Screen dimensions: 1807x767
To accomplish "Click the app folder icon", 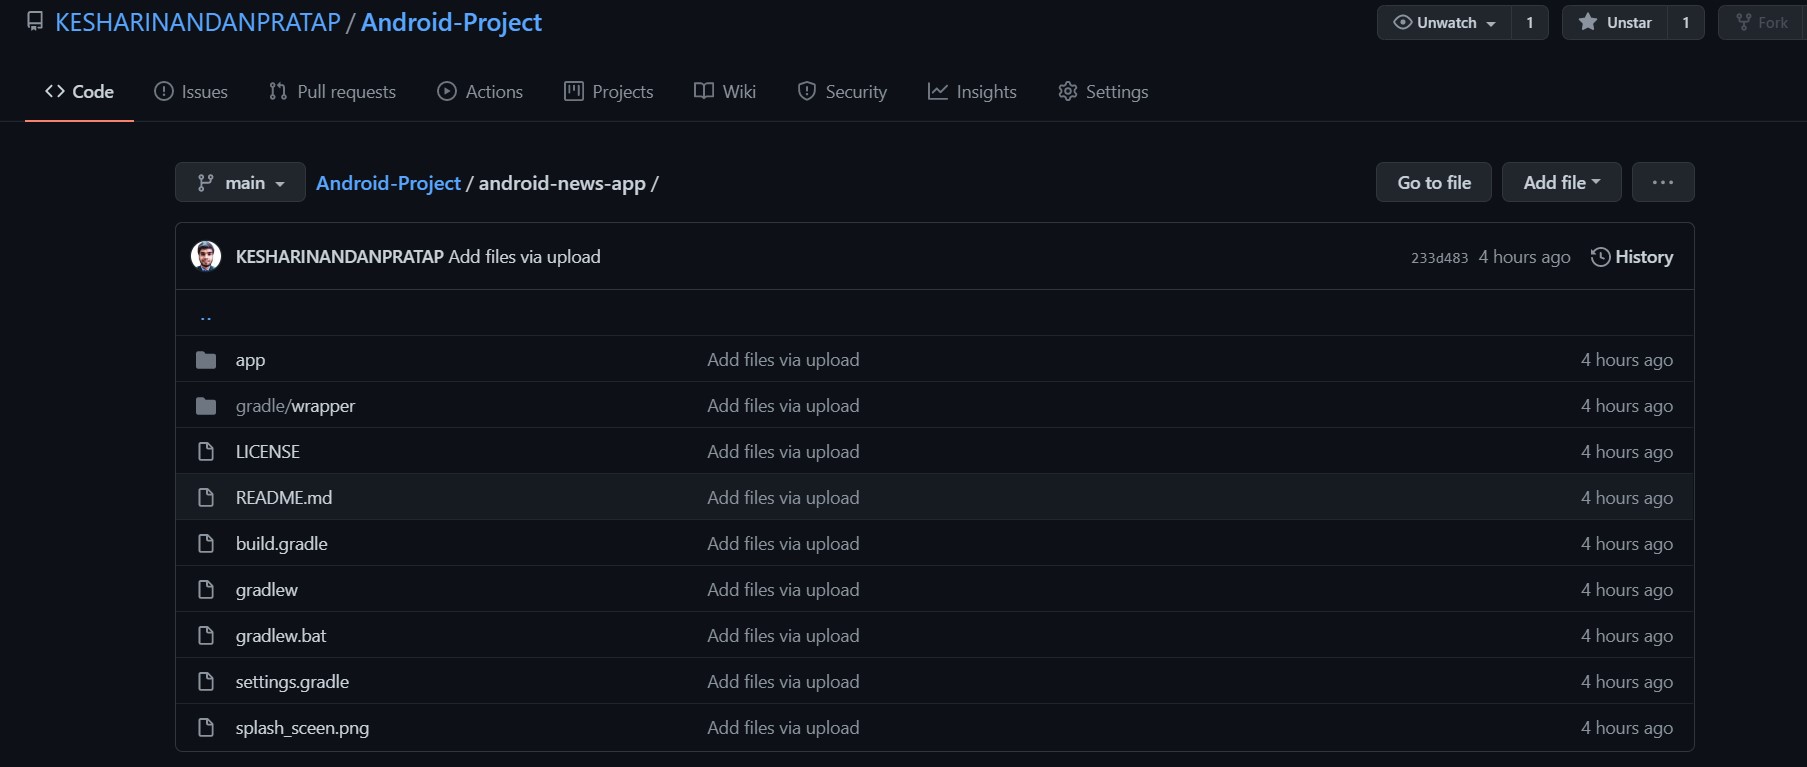I will coord(206,360).
